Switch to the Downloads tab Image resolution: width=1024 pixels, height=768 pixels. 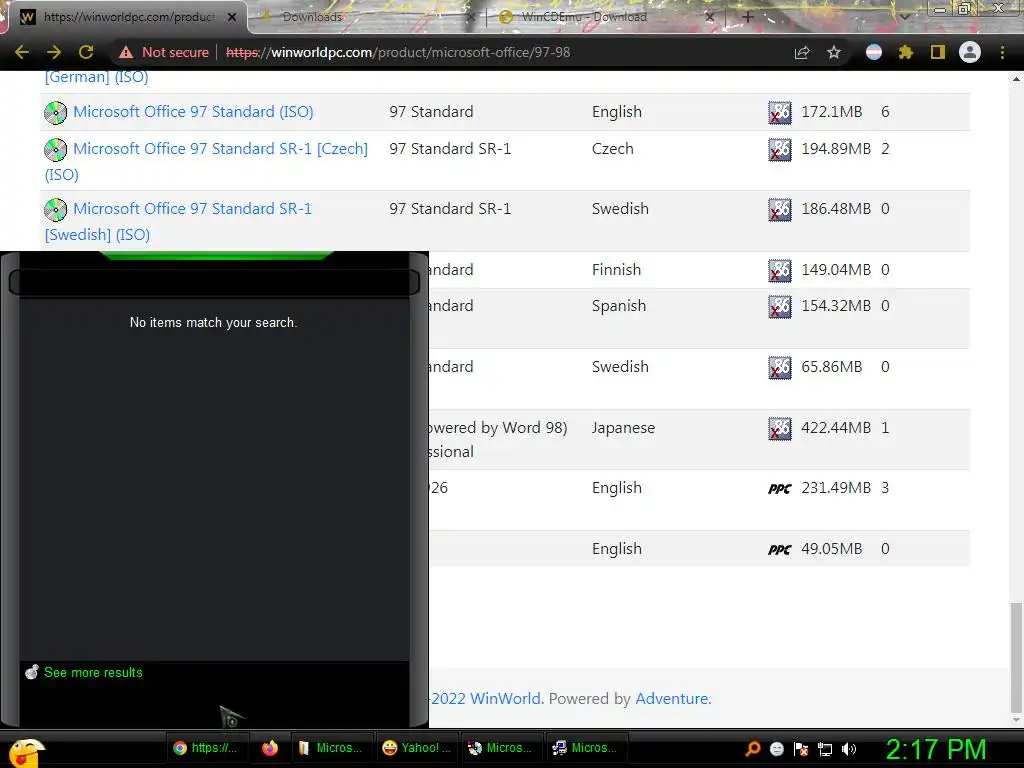tap(312, 17)
